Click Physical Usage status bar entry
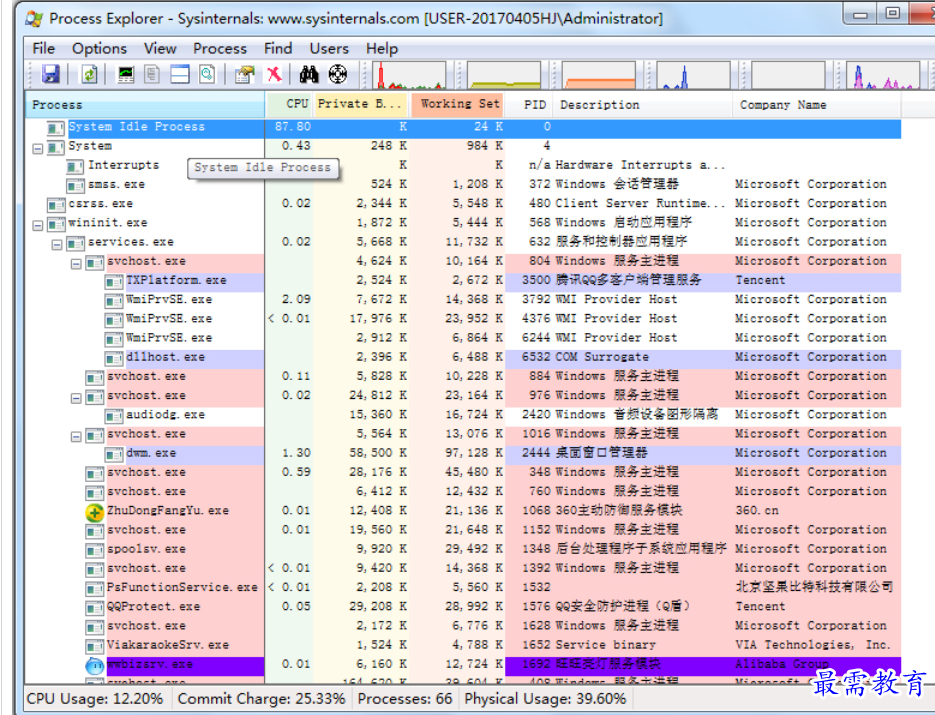This screenshot has width=935, height=715. coord(545,699)
